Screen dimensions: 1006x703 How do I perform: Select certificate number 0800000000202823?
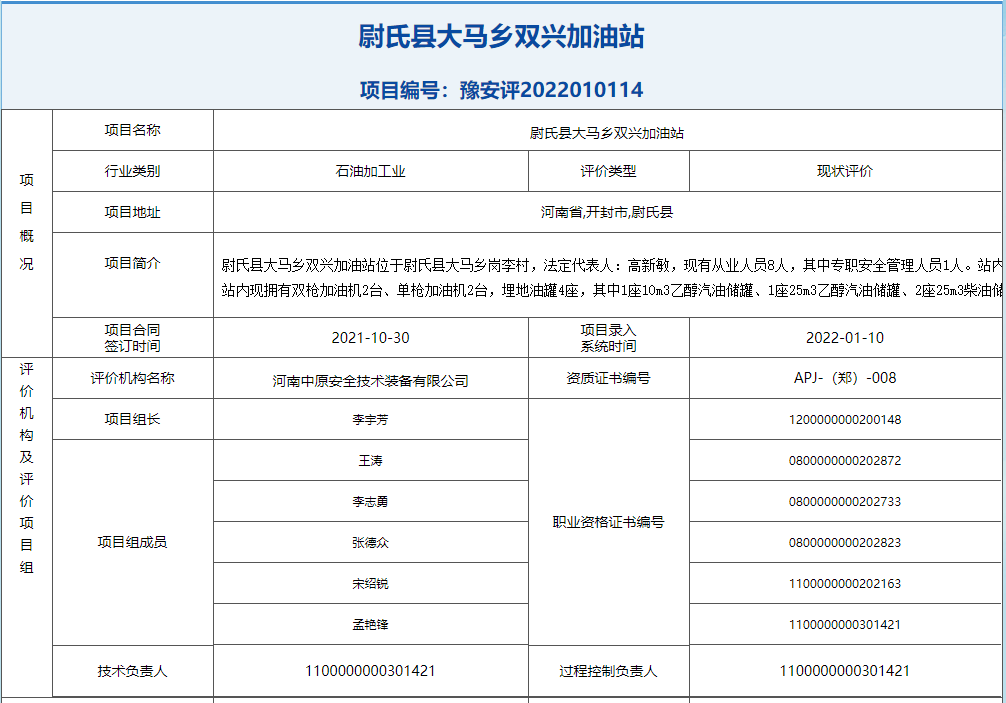[x=844, y=543]
